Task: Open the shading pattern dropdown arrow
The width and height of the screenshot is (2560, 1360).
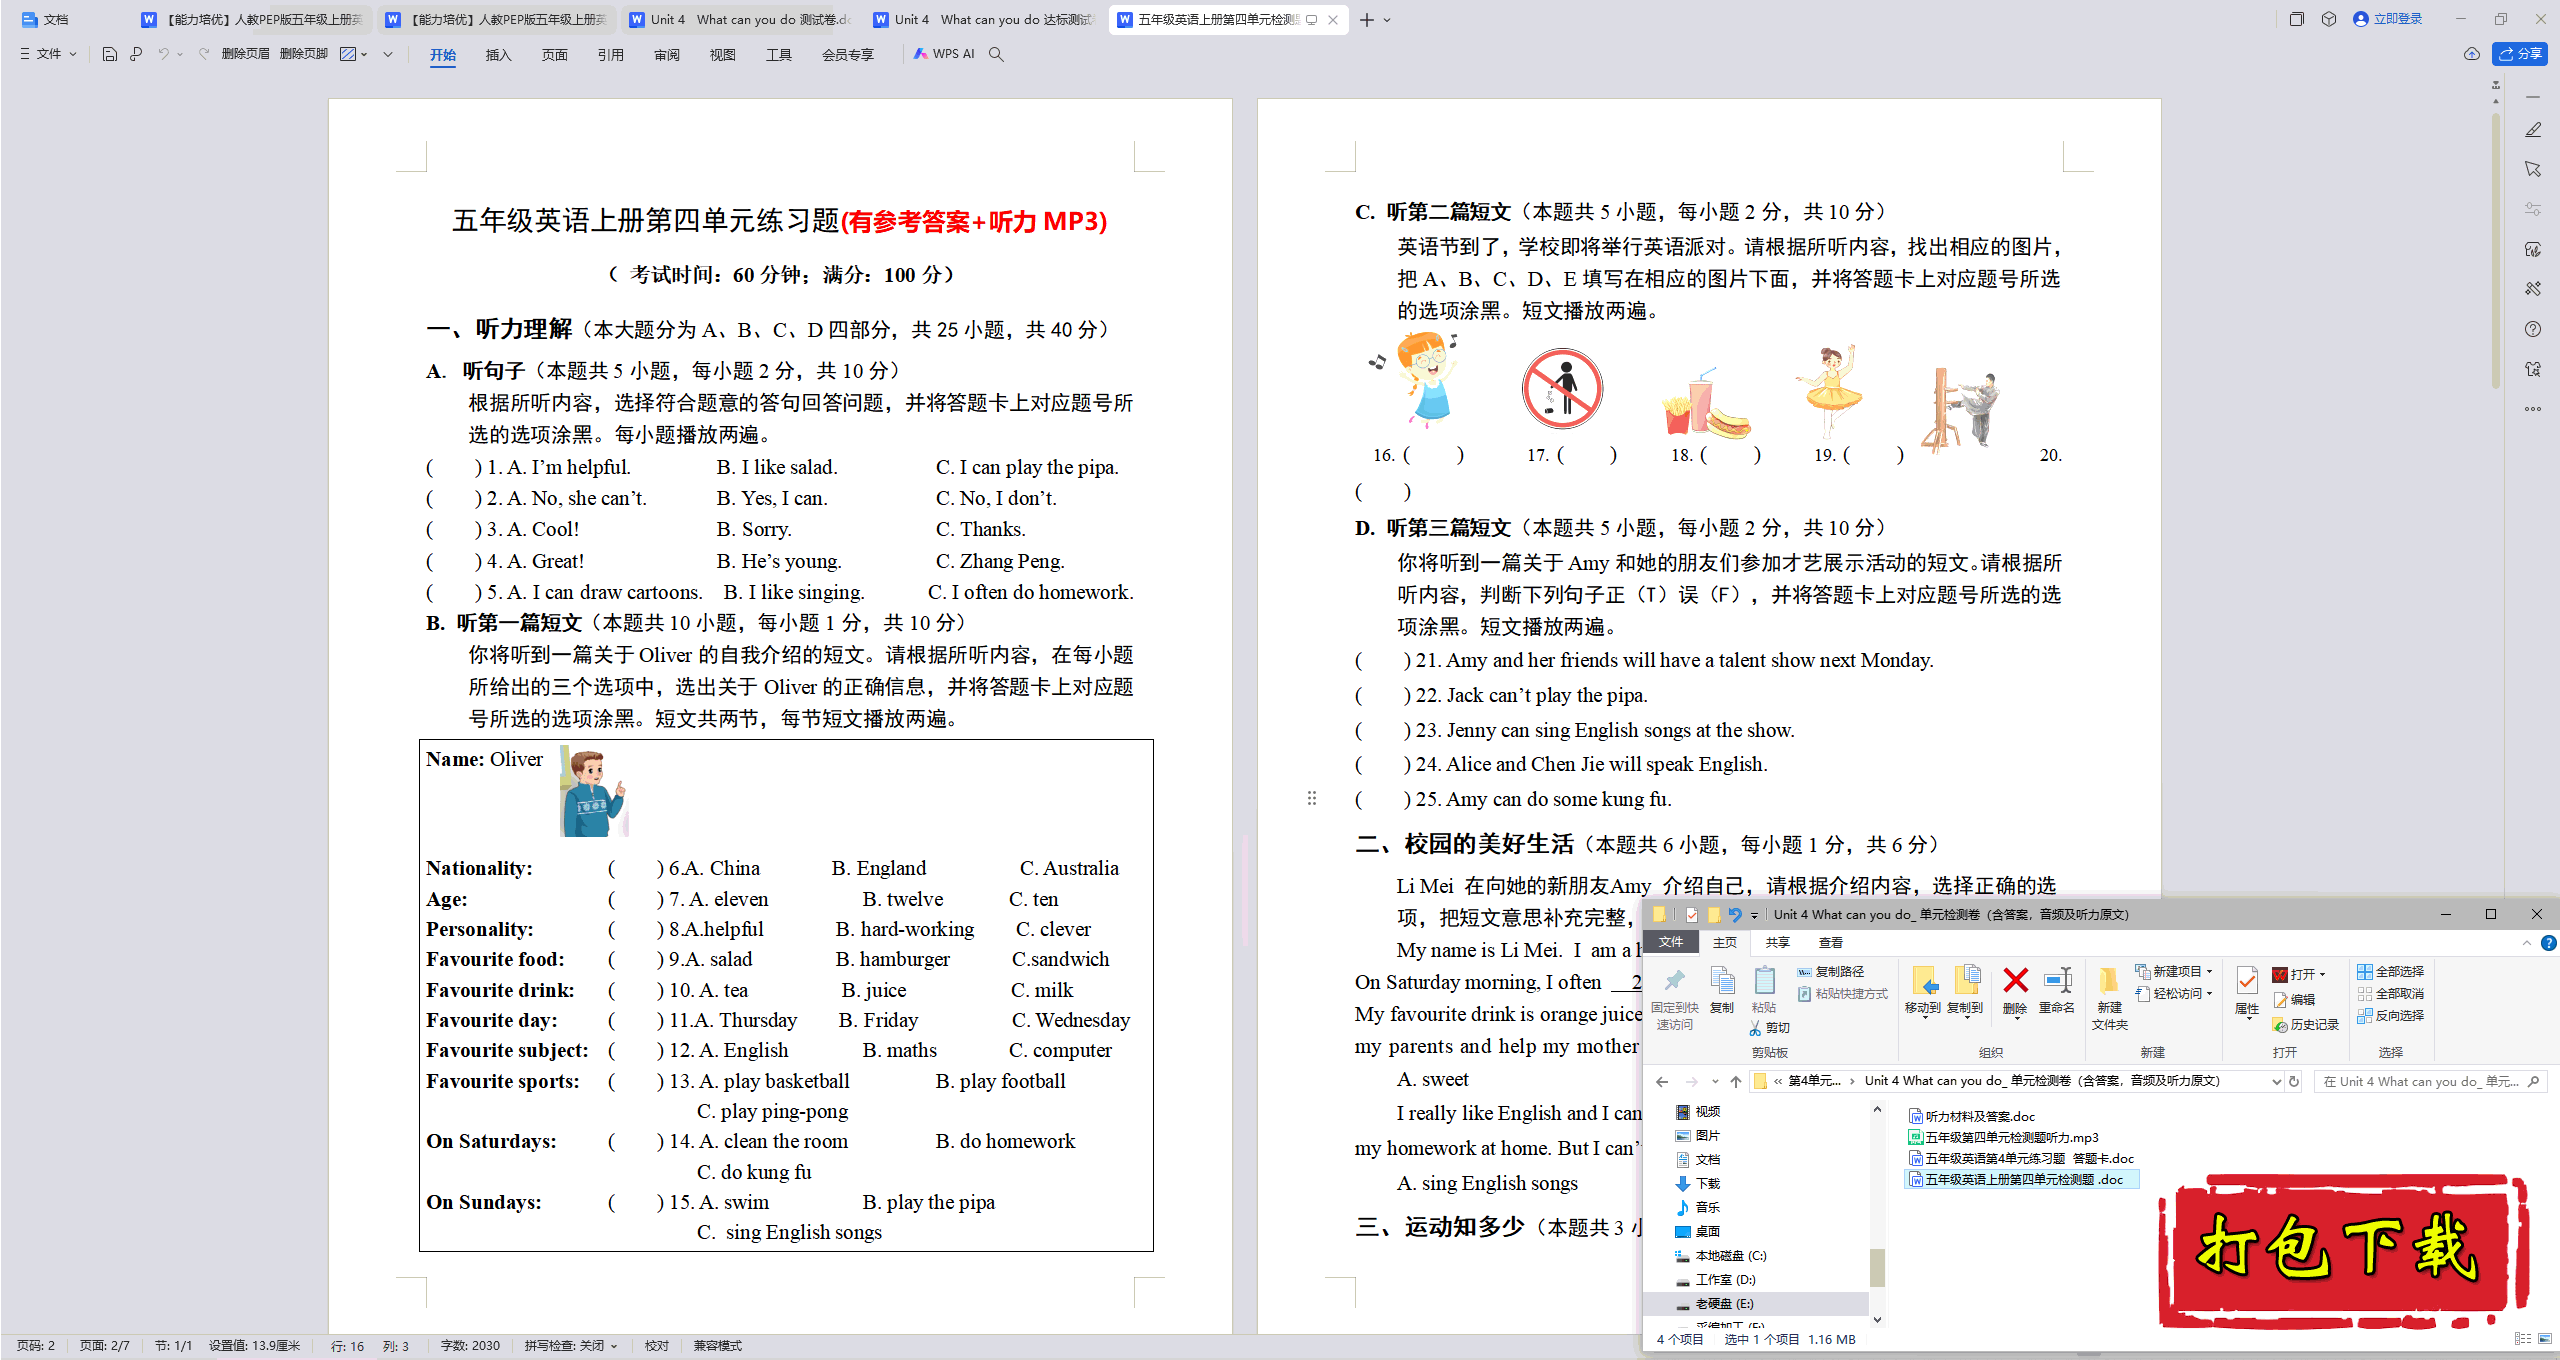Action: [x=364, y=54]
